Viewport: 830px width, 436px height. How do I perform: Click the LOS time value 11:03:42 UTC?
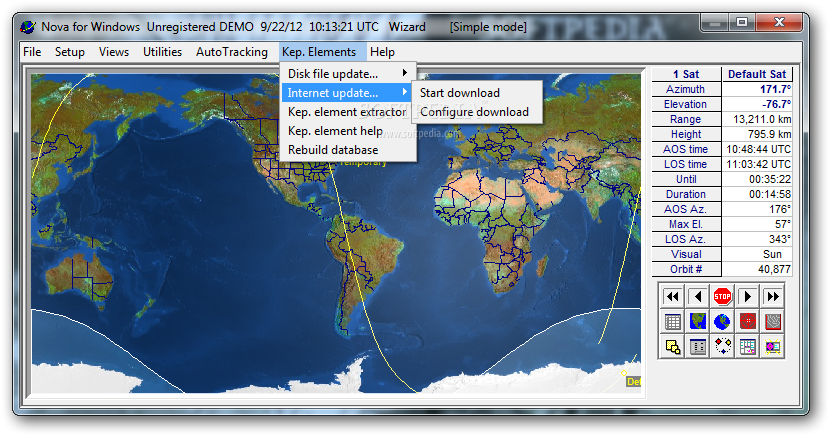757,164
